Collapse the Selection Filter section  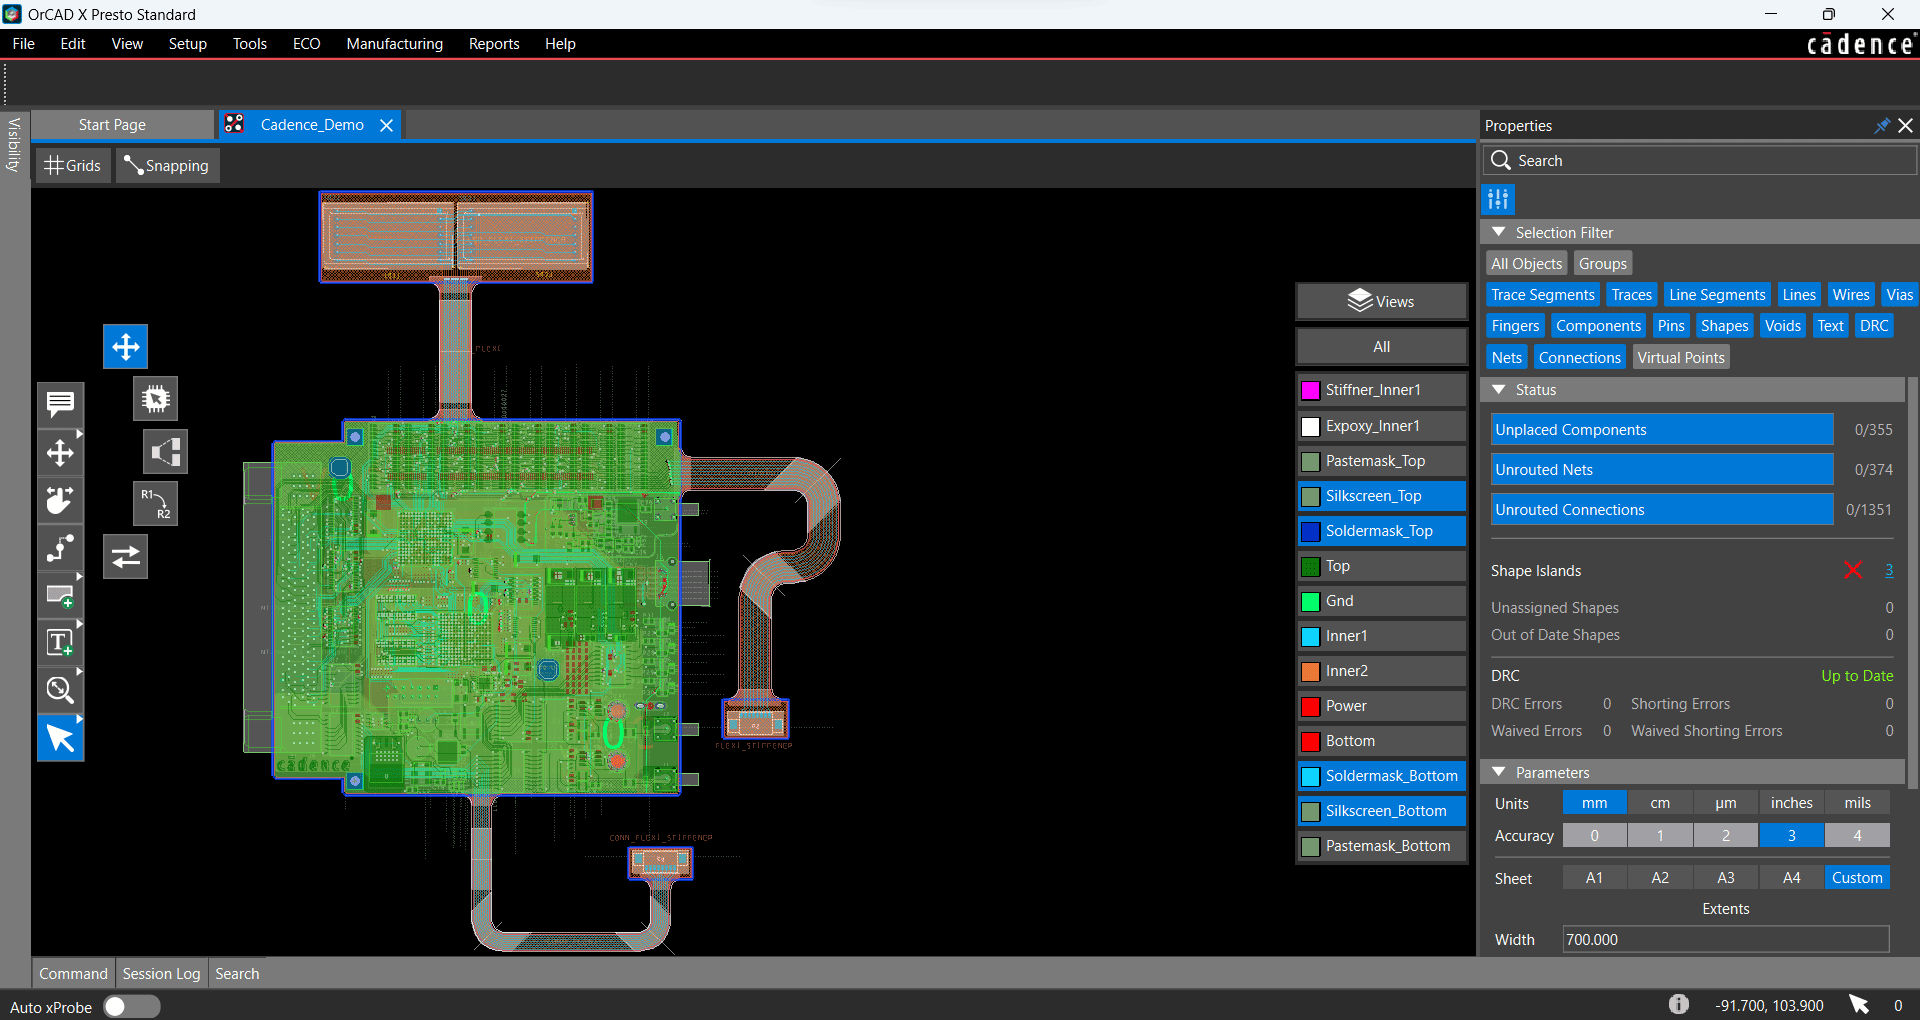pos(1498,232)
